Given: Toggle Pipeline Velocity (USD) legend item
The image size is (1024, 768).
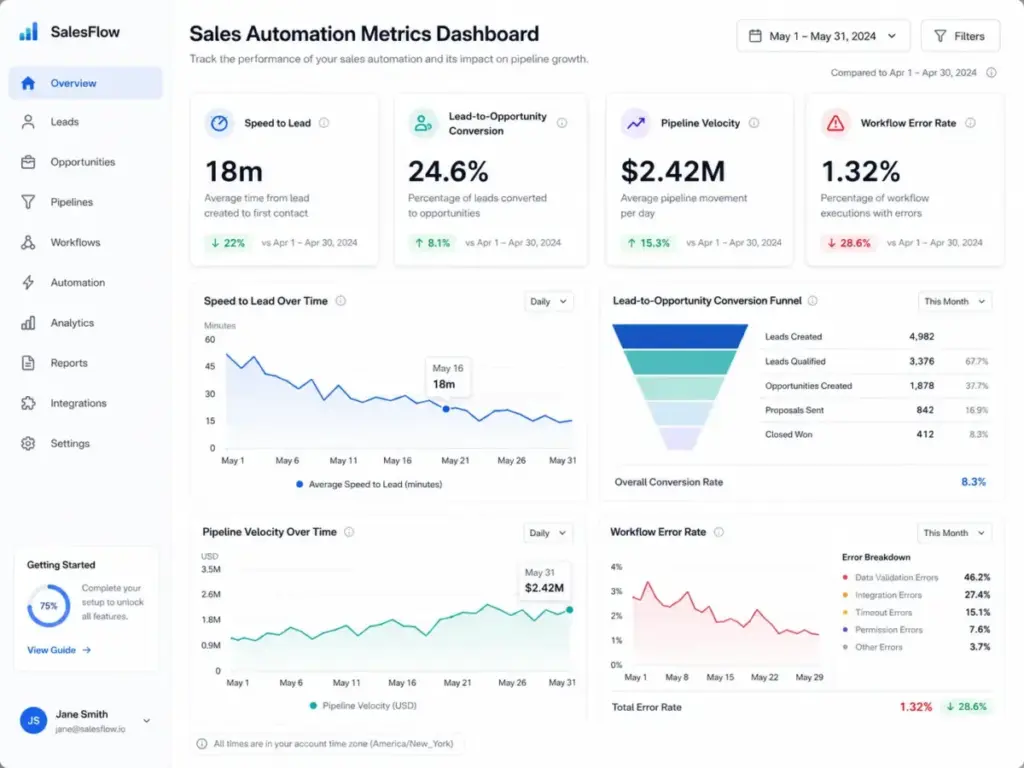Looking at the screenshot, I should pos(363,705).
